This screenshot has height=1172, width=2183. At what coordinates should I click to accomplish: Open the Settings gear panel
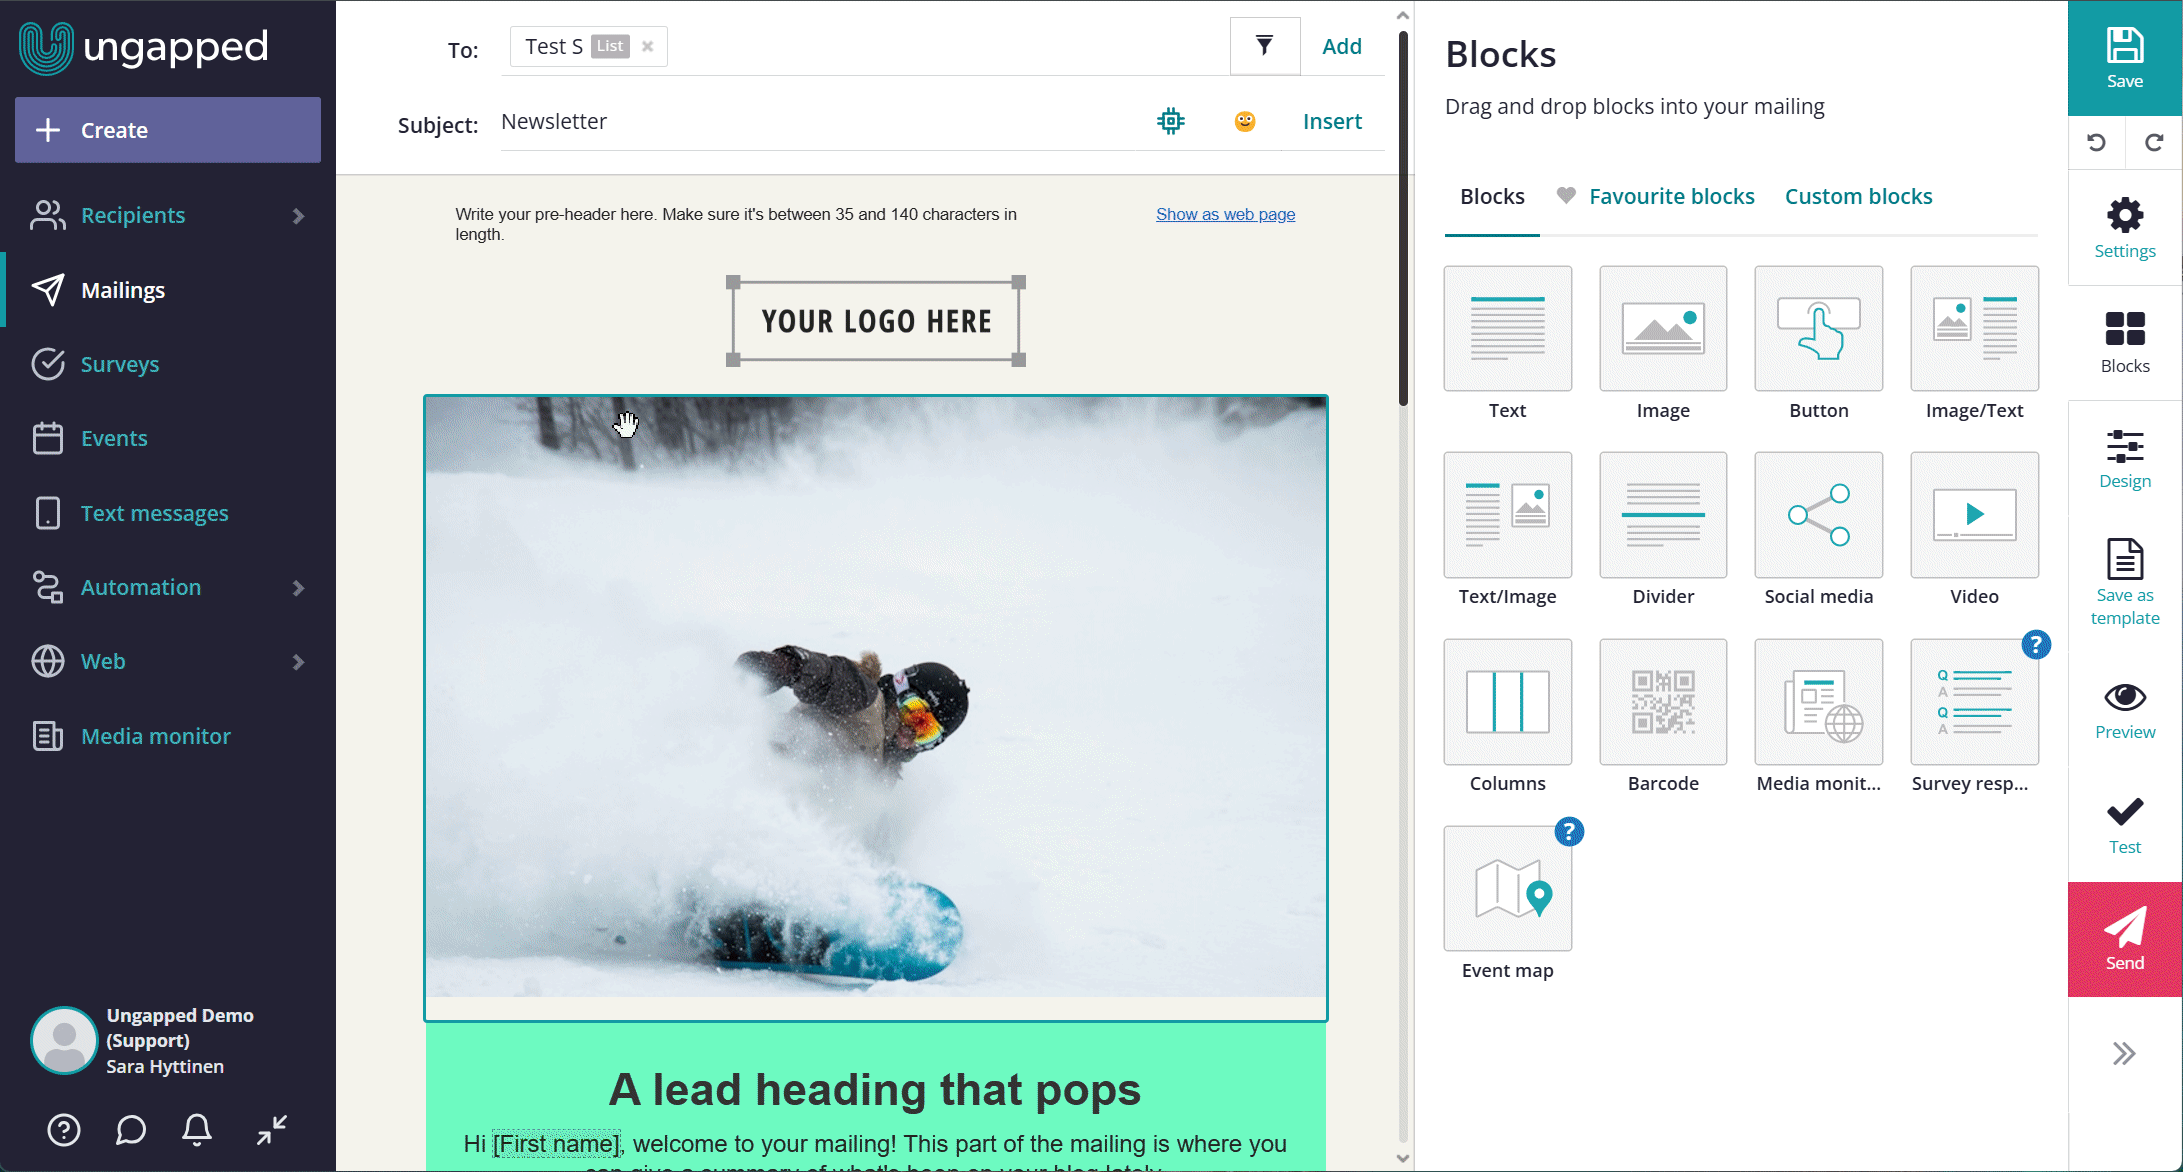click(x=2124, y=228)
